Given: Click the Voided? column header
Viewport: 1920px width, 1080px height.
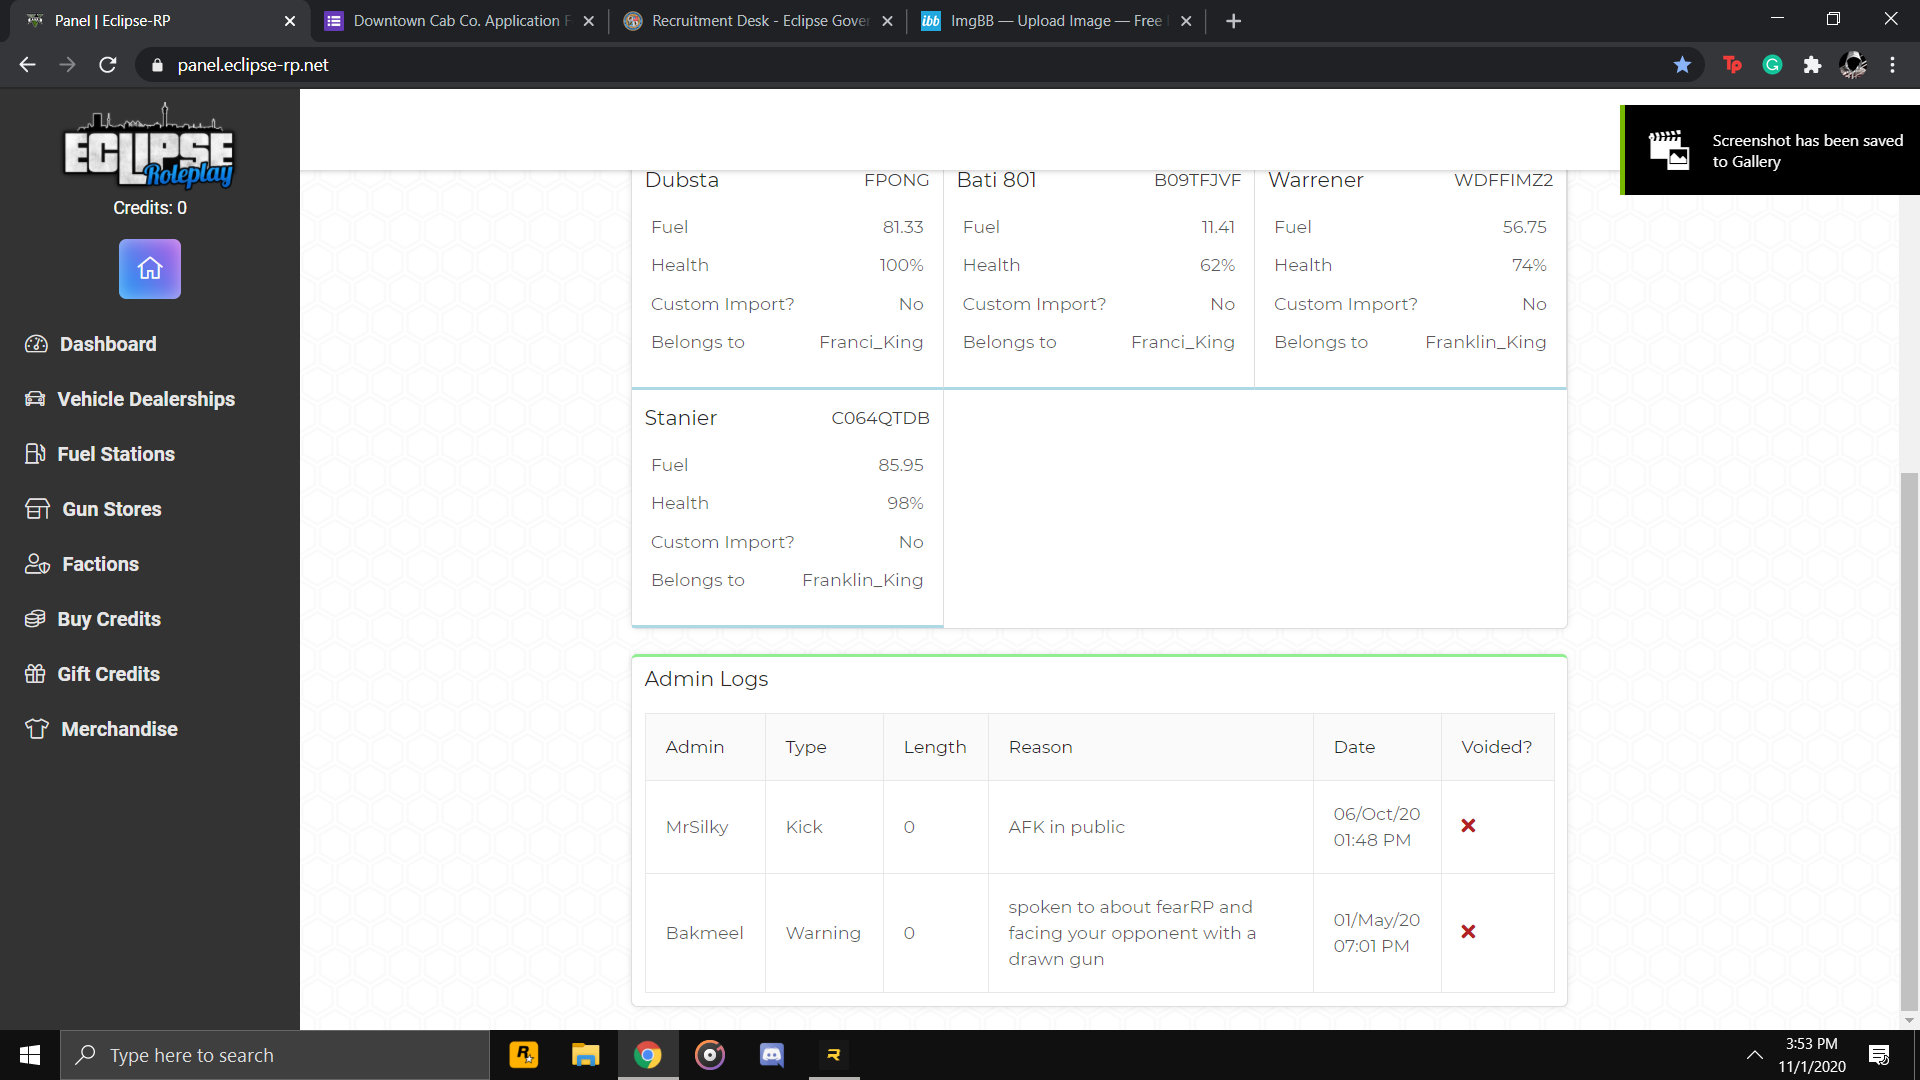Looking at the screenshot, I should [1497, 747].
